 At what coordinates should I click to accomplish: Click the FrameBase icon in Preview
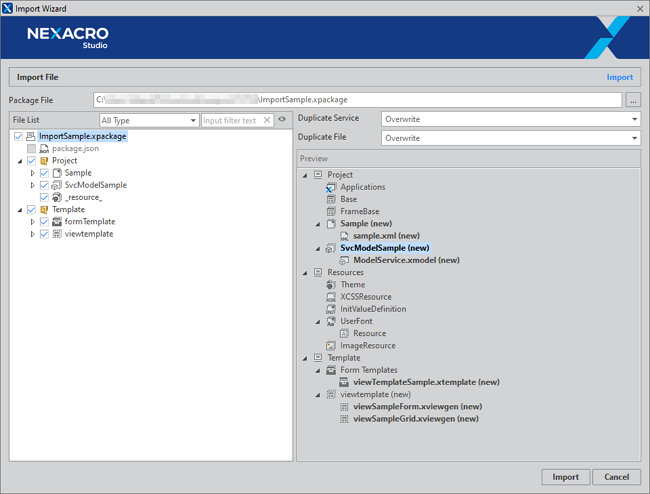(x=331, y=212)
